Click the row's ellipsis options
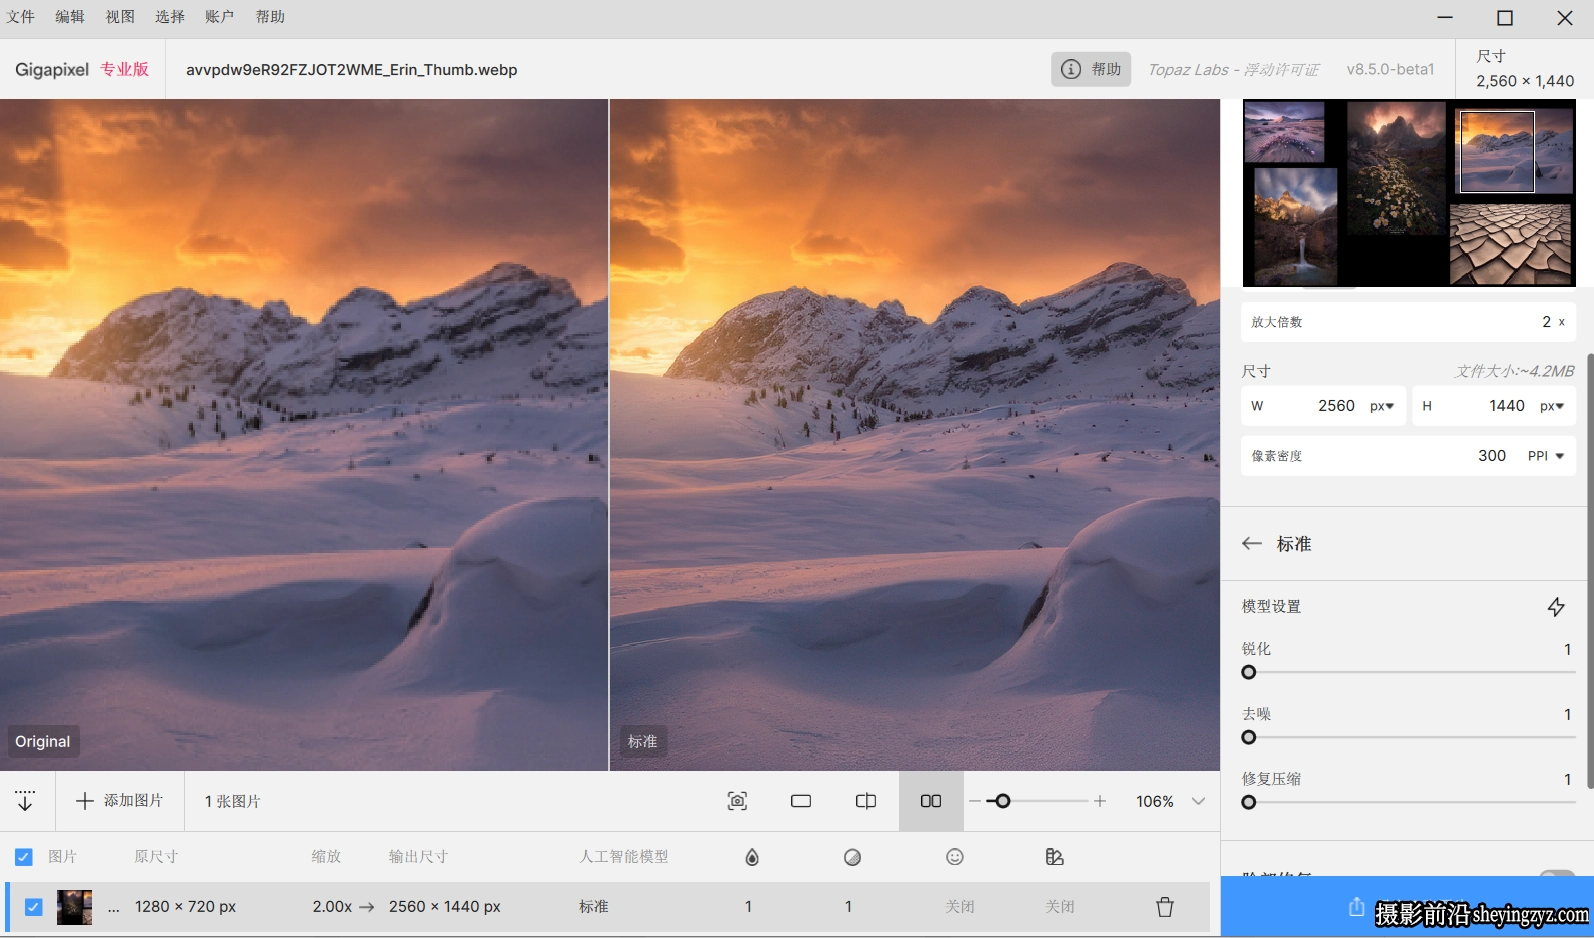 114,908
